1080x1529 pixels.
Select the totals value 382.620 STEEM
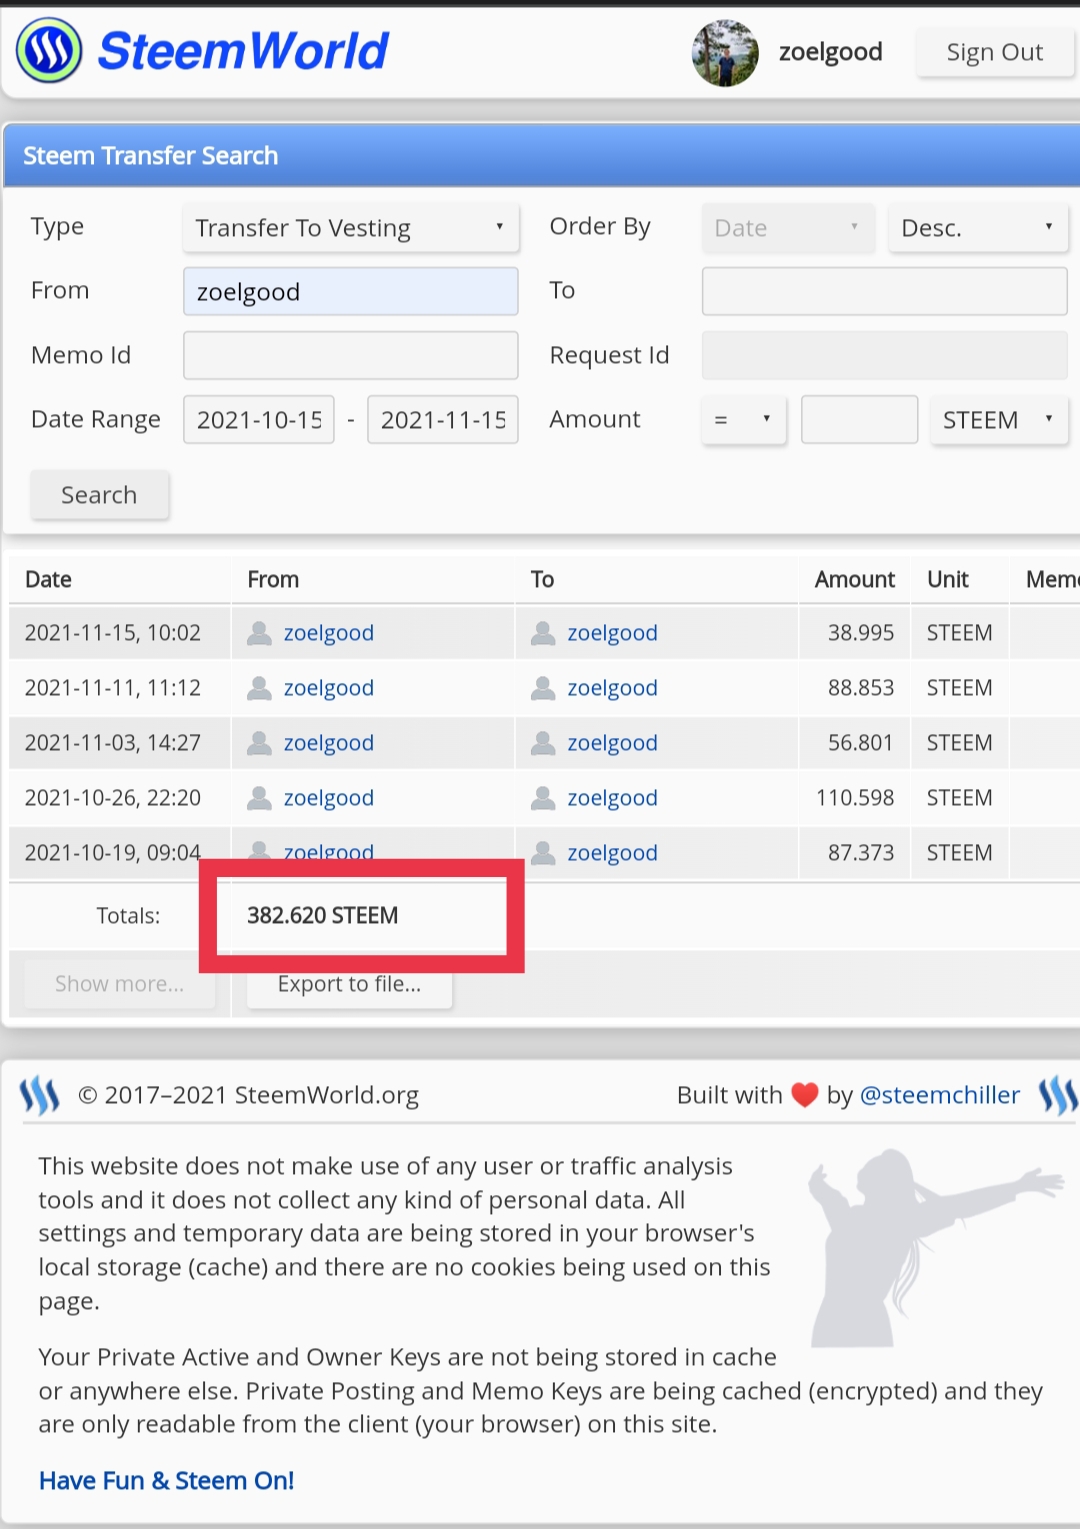[323, 915]
